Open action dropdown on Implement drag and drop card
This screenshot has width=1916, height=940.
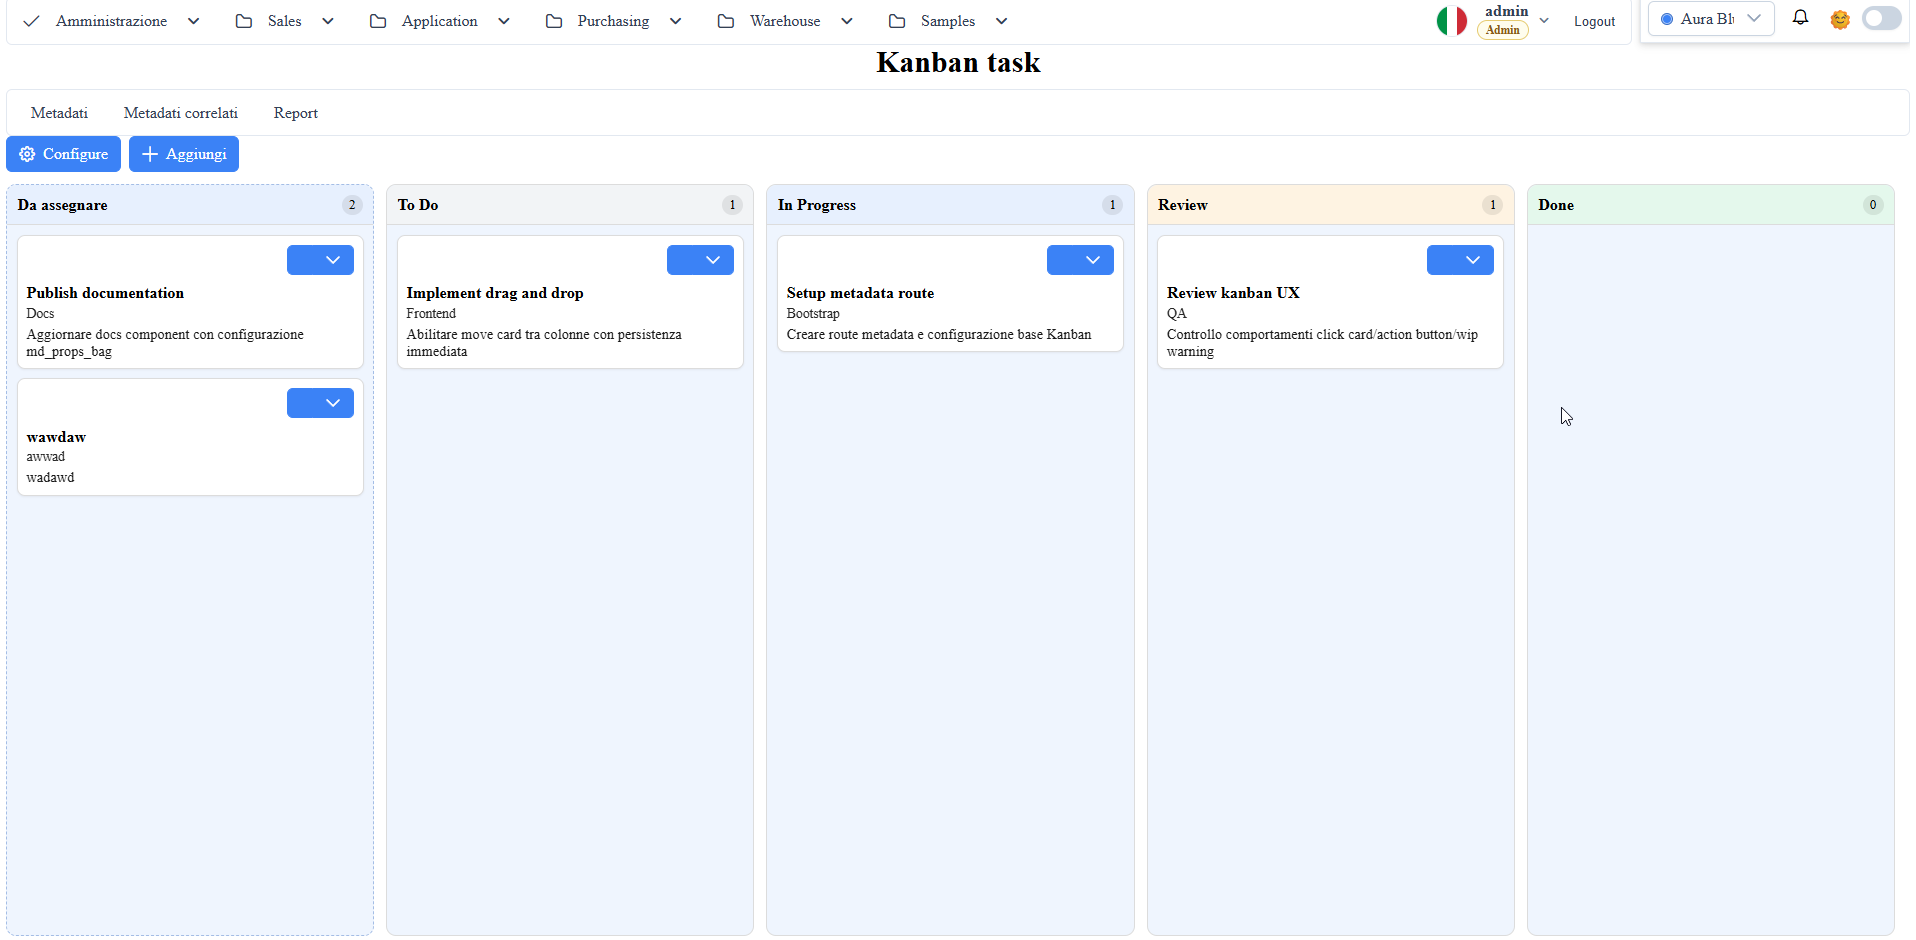coord(700,260)
